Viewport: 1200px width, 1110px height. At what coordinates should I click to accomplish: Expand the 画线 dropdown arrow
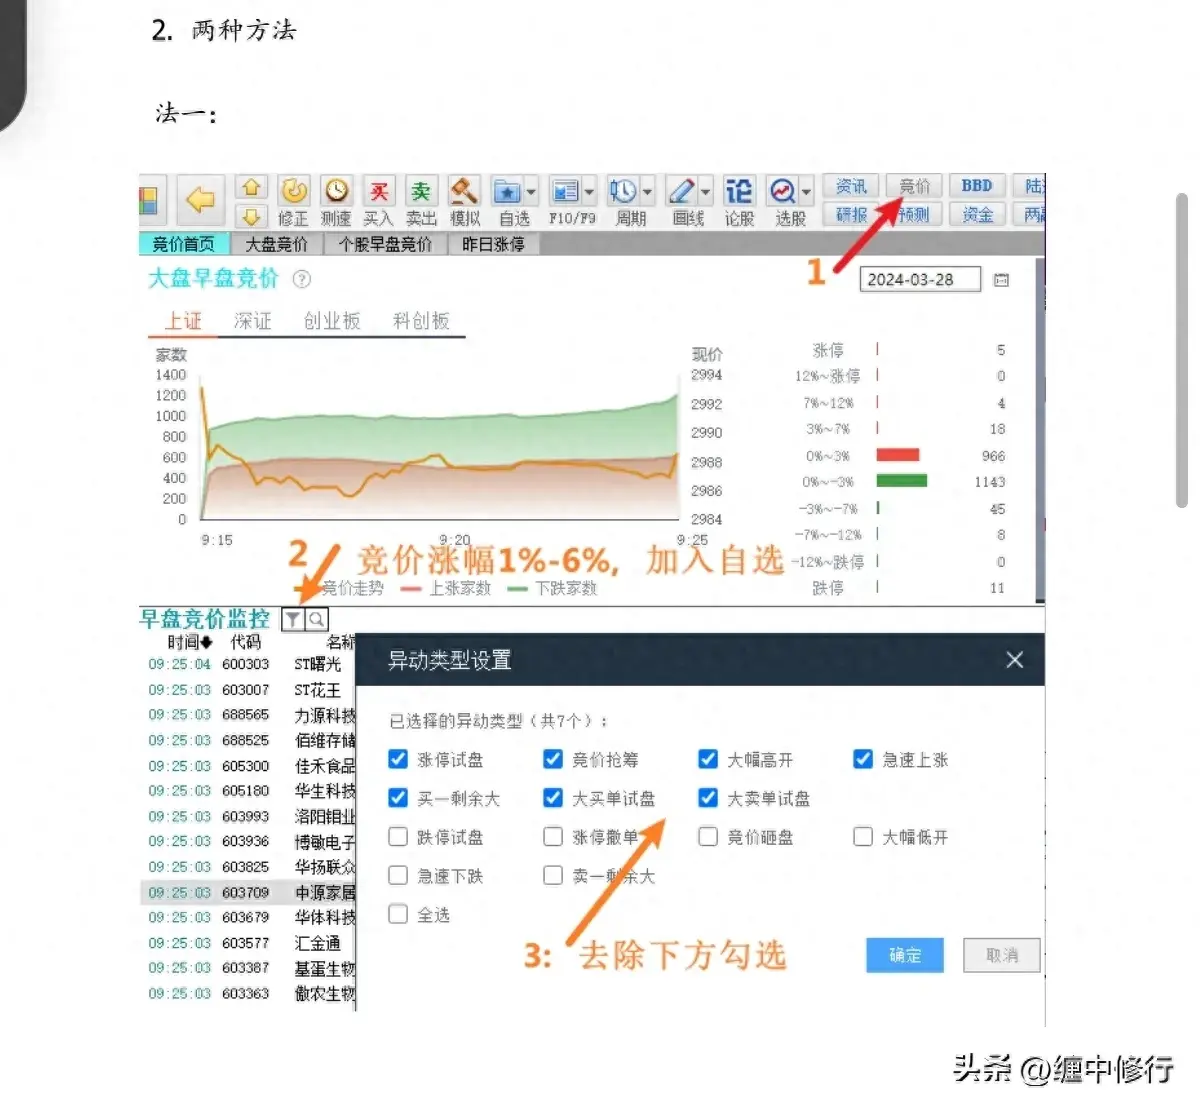point(705,191)
